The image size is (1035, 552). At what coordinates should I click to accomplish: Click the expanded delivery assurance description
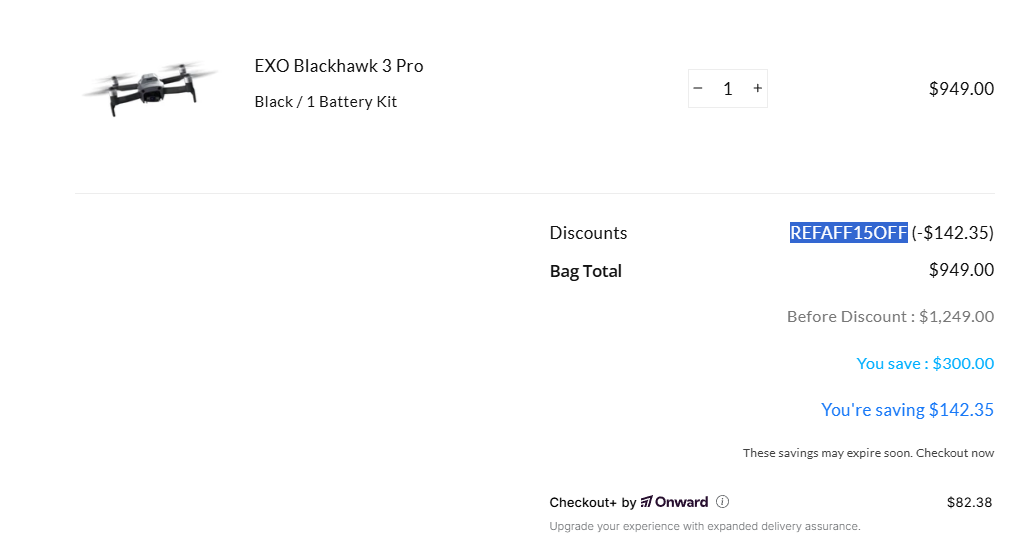(x=704, y=526)
